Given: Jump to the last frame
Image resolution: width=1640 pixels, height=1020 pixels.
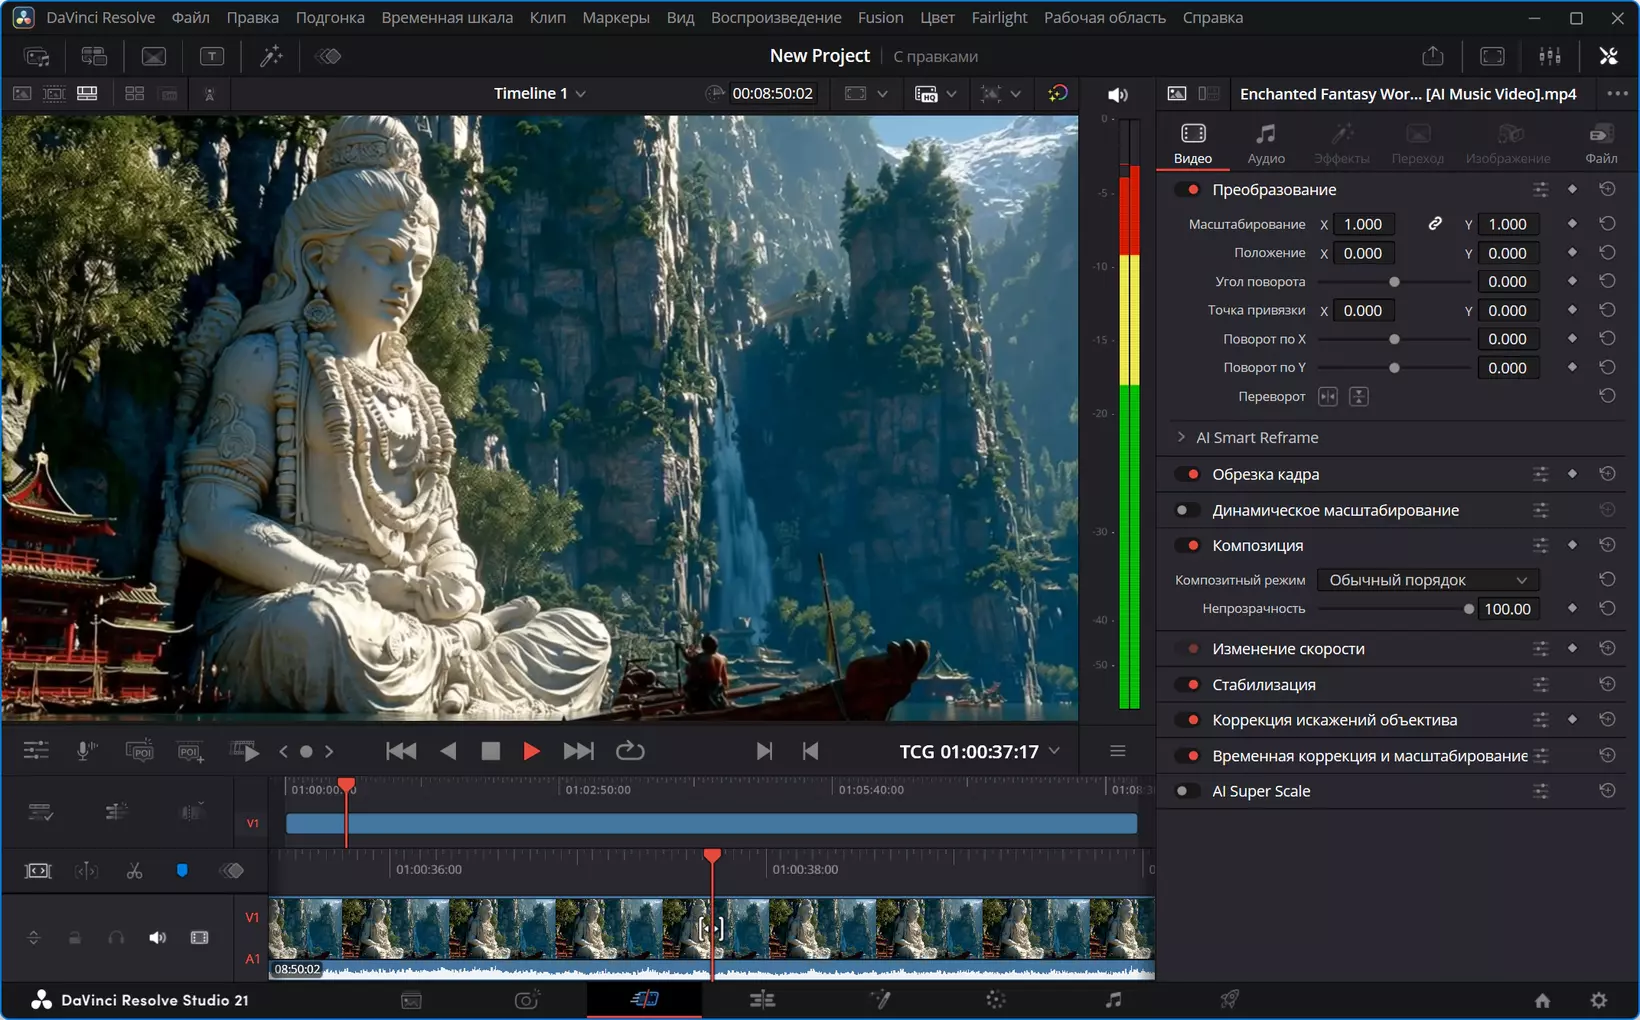Looking at the screenshot, I should 578,751.
